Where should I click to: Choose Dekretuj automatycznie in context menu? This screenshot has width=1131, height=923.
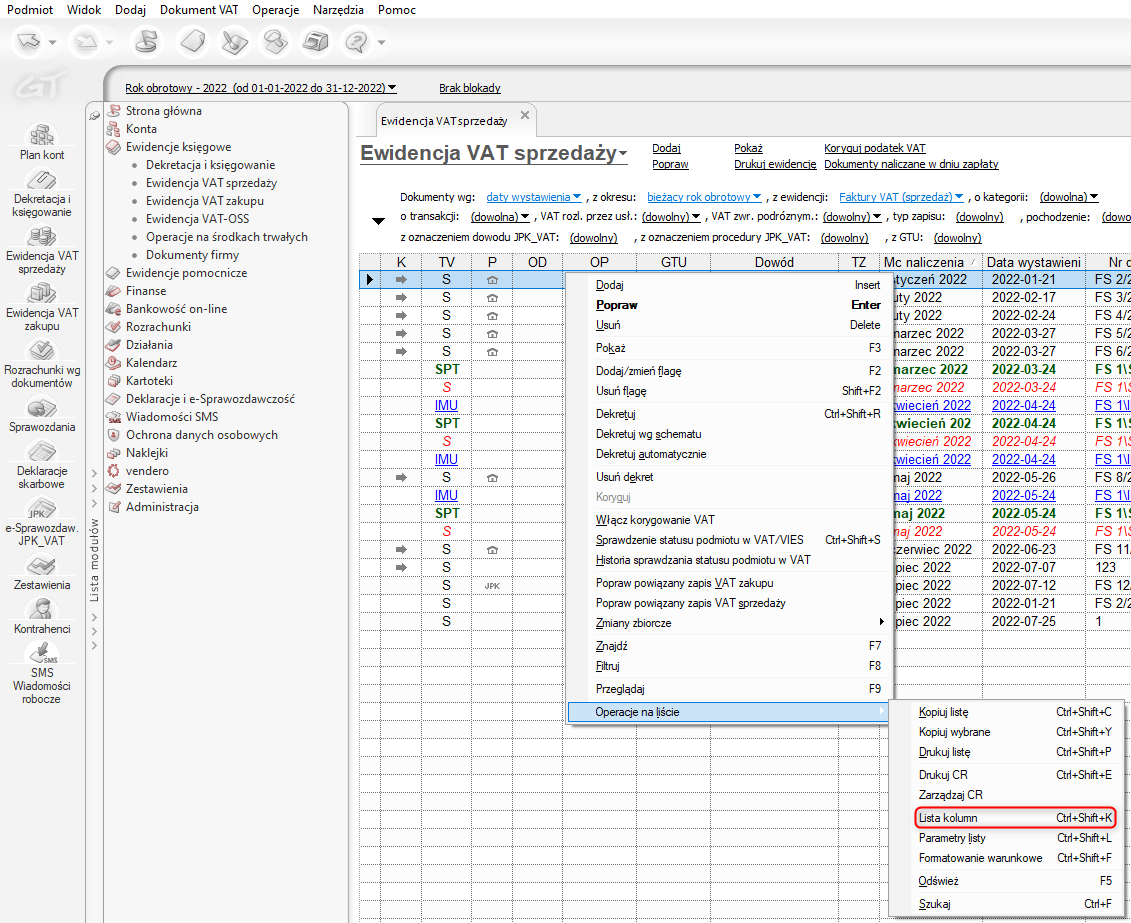point(651,454)
